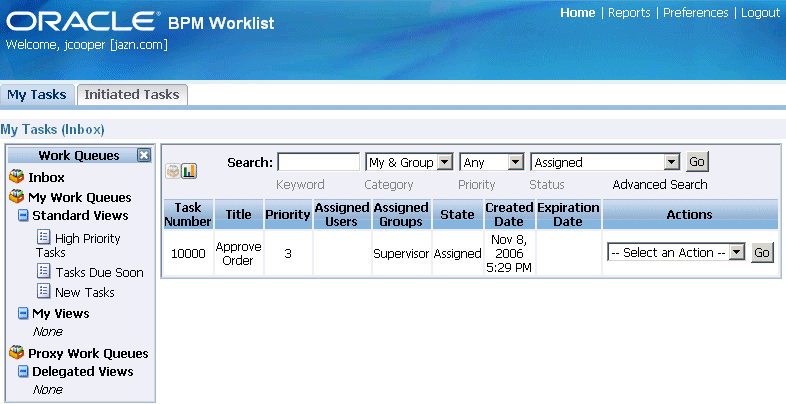Open the Approve Order task title

238,254
